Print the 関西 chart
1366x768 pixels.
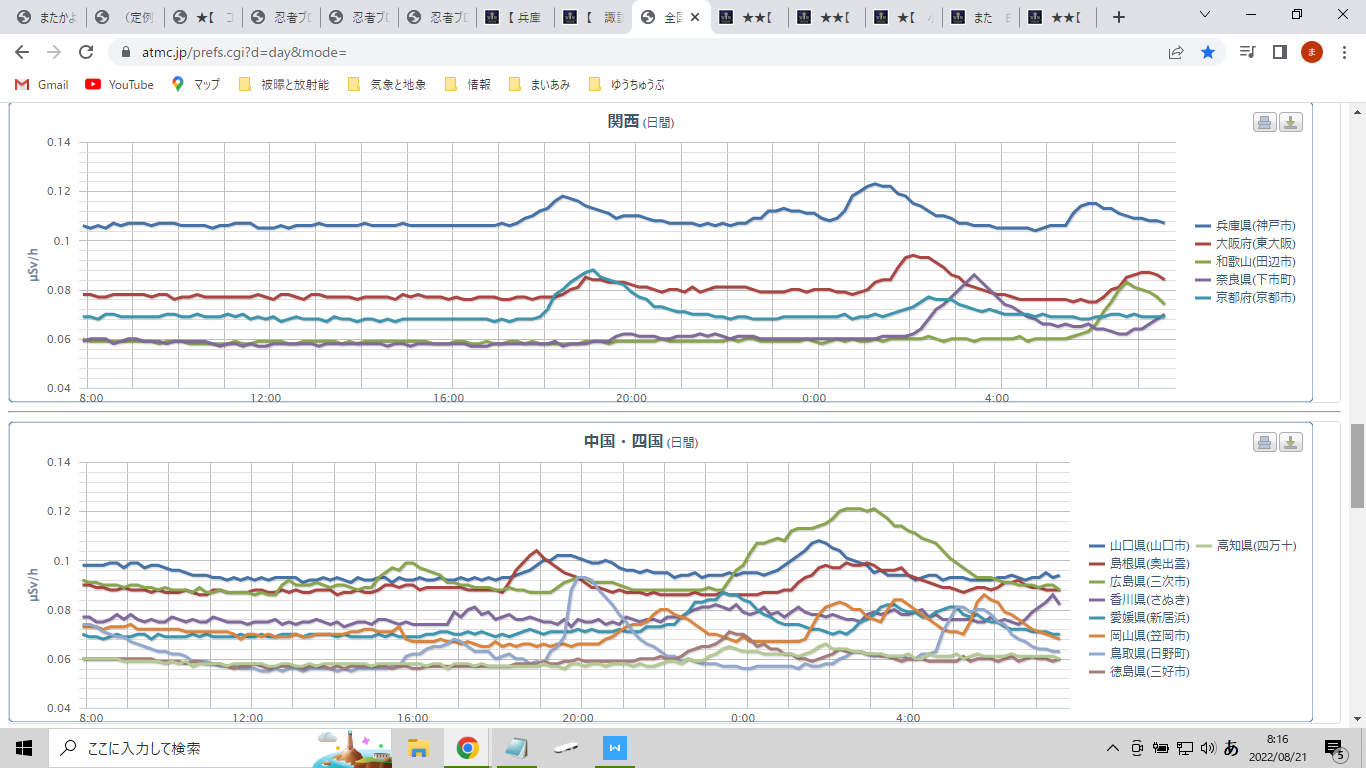tap(1264, 122)
